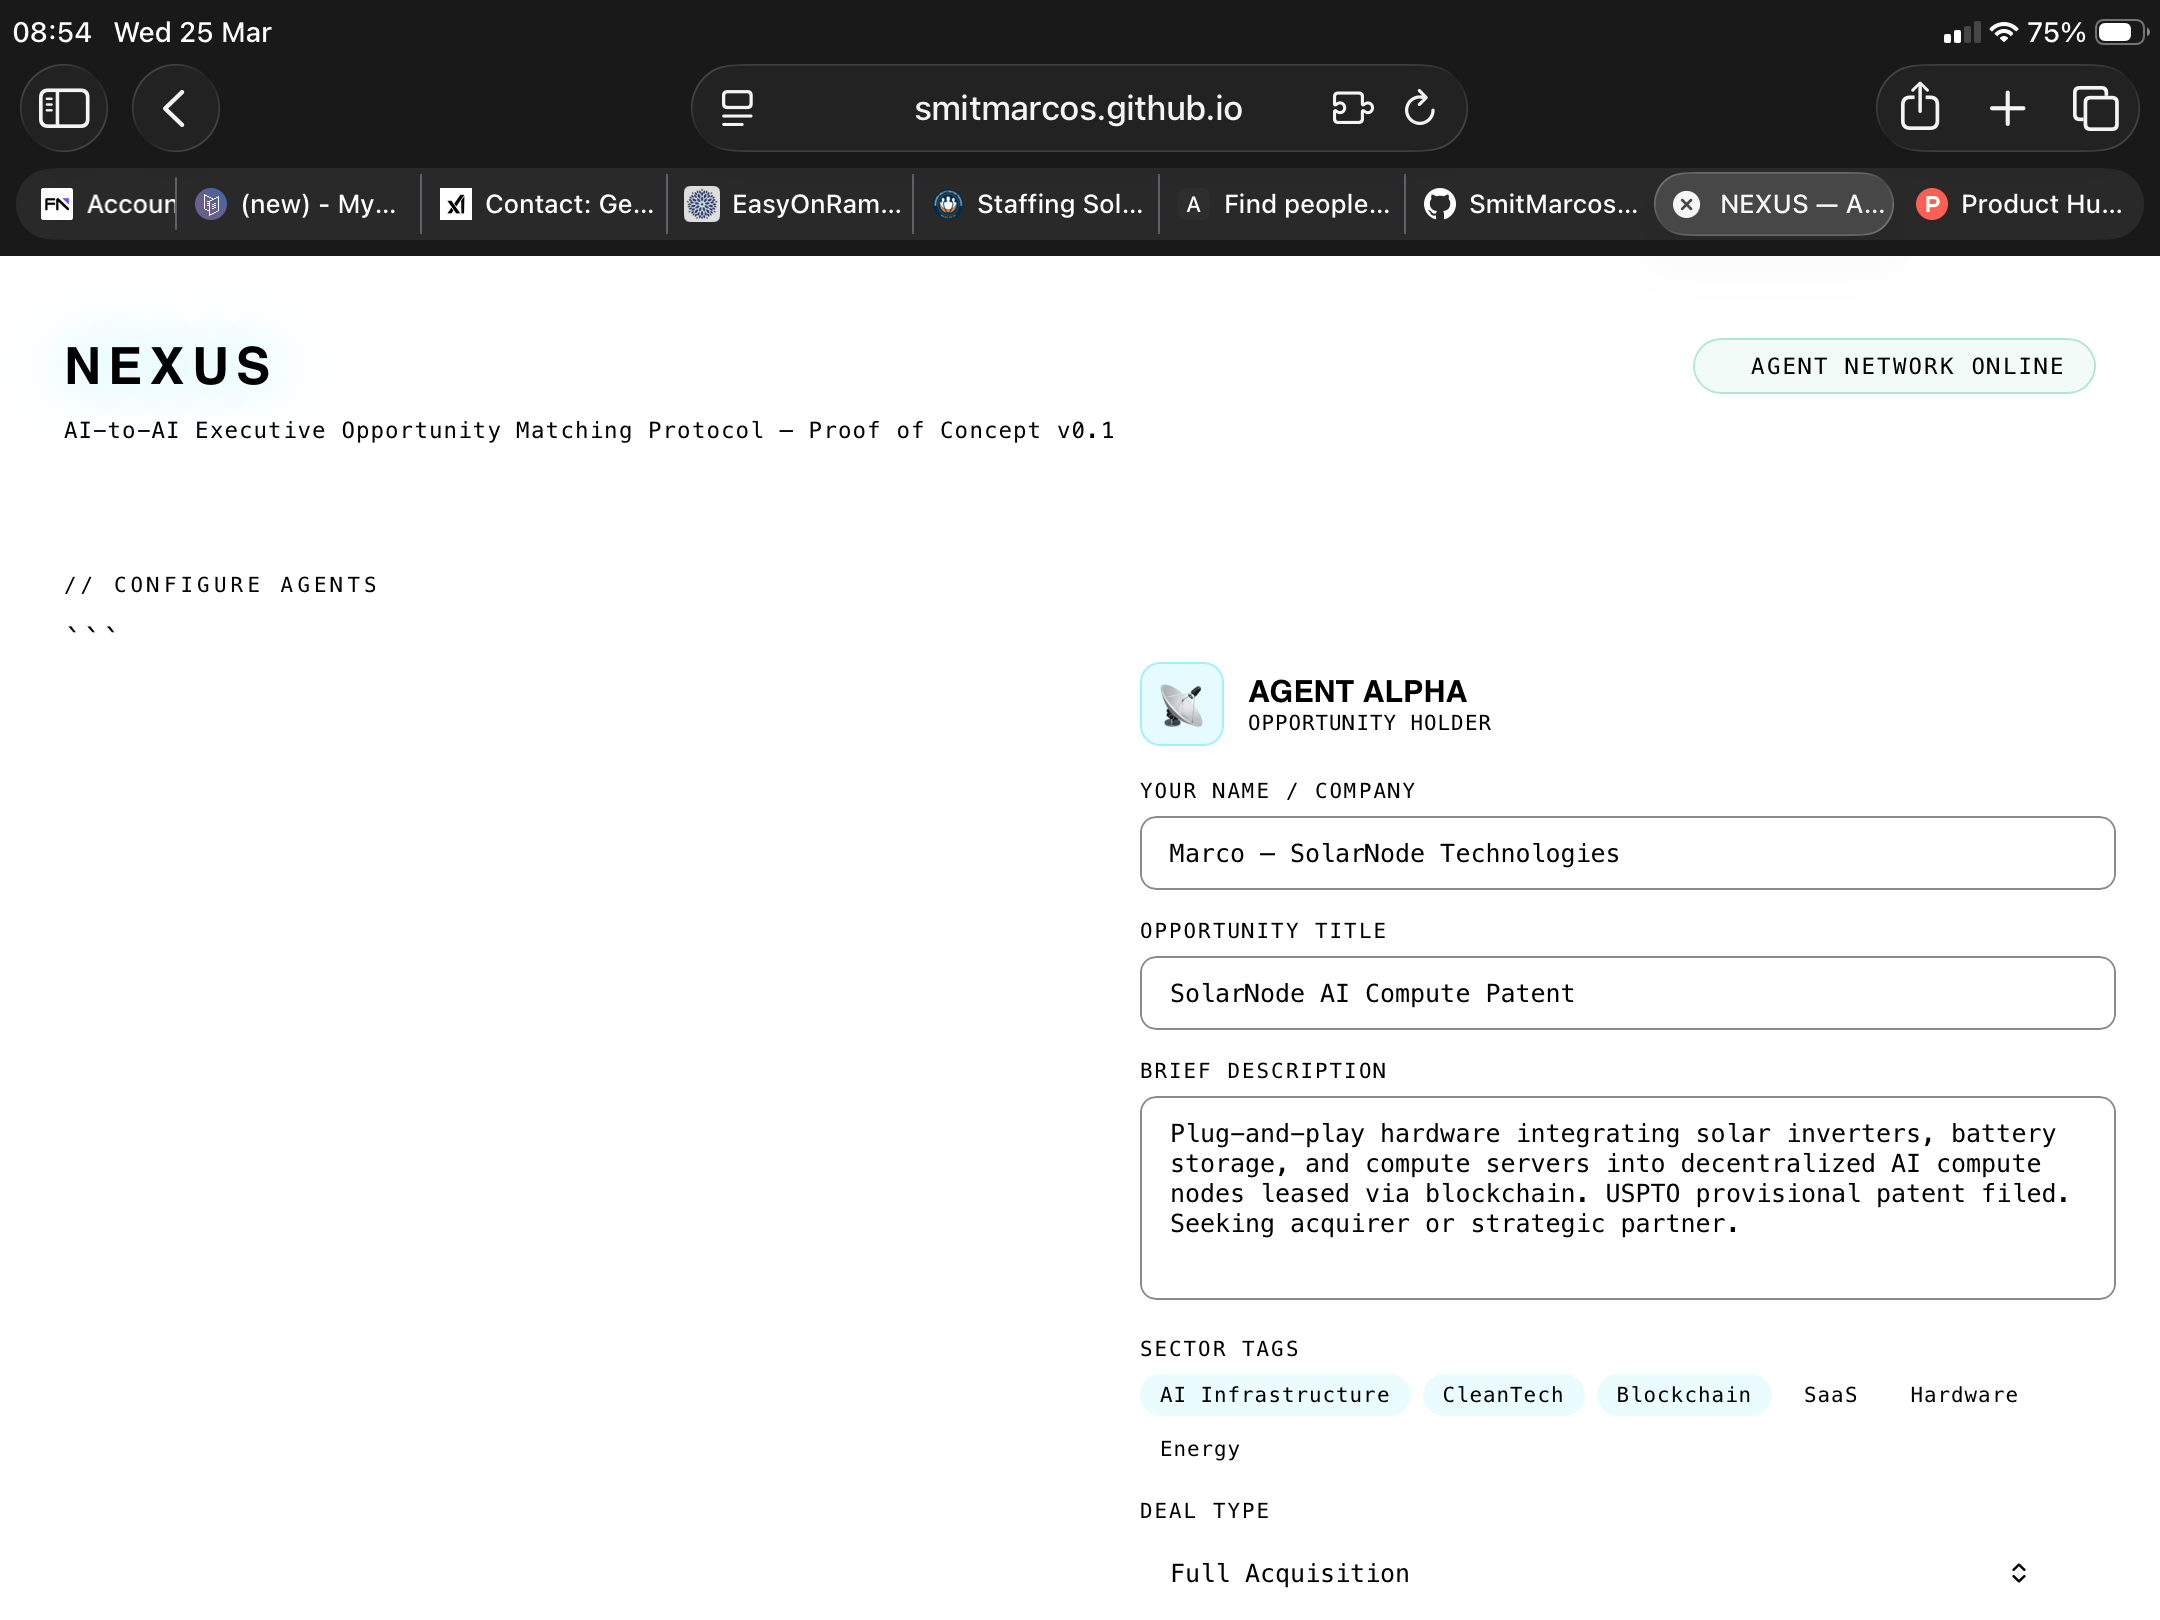Viewport: 2160px width, 1620px height.
Task: Toggle the AI Infrastructure sector tag
Action: 1274,1395
